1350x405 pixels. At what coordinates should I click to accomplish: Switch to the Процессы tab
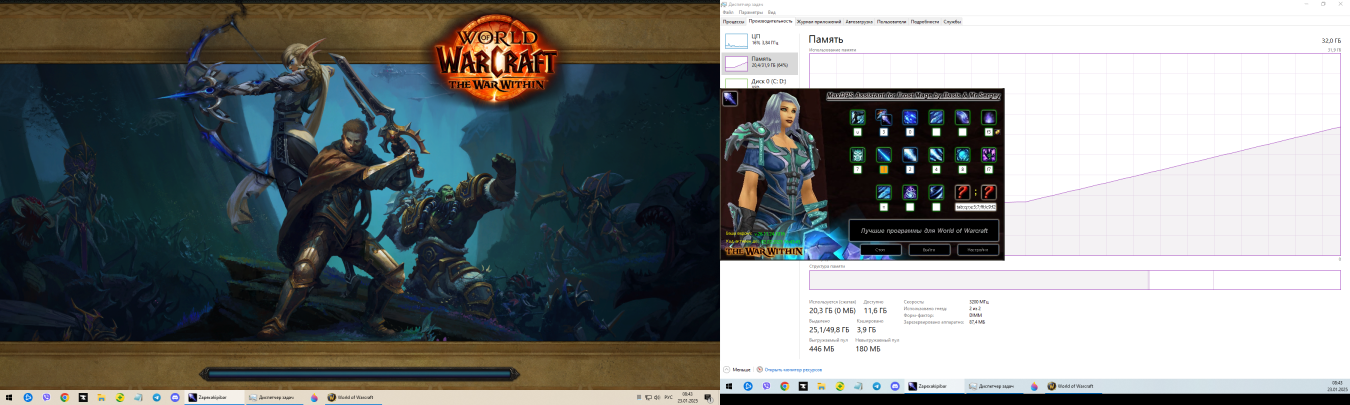coord(733,21)
